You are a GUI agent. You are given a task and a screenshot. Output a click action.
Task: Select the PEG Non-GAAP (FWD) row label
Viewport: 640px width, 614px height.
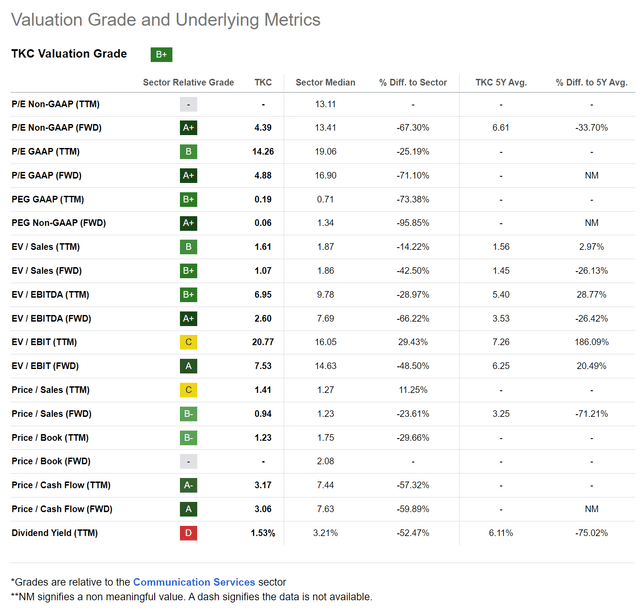(x=59, y=223)
